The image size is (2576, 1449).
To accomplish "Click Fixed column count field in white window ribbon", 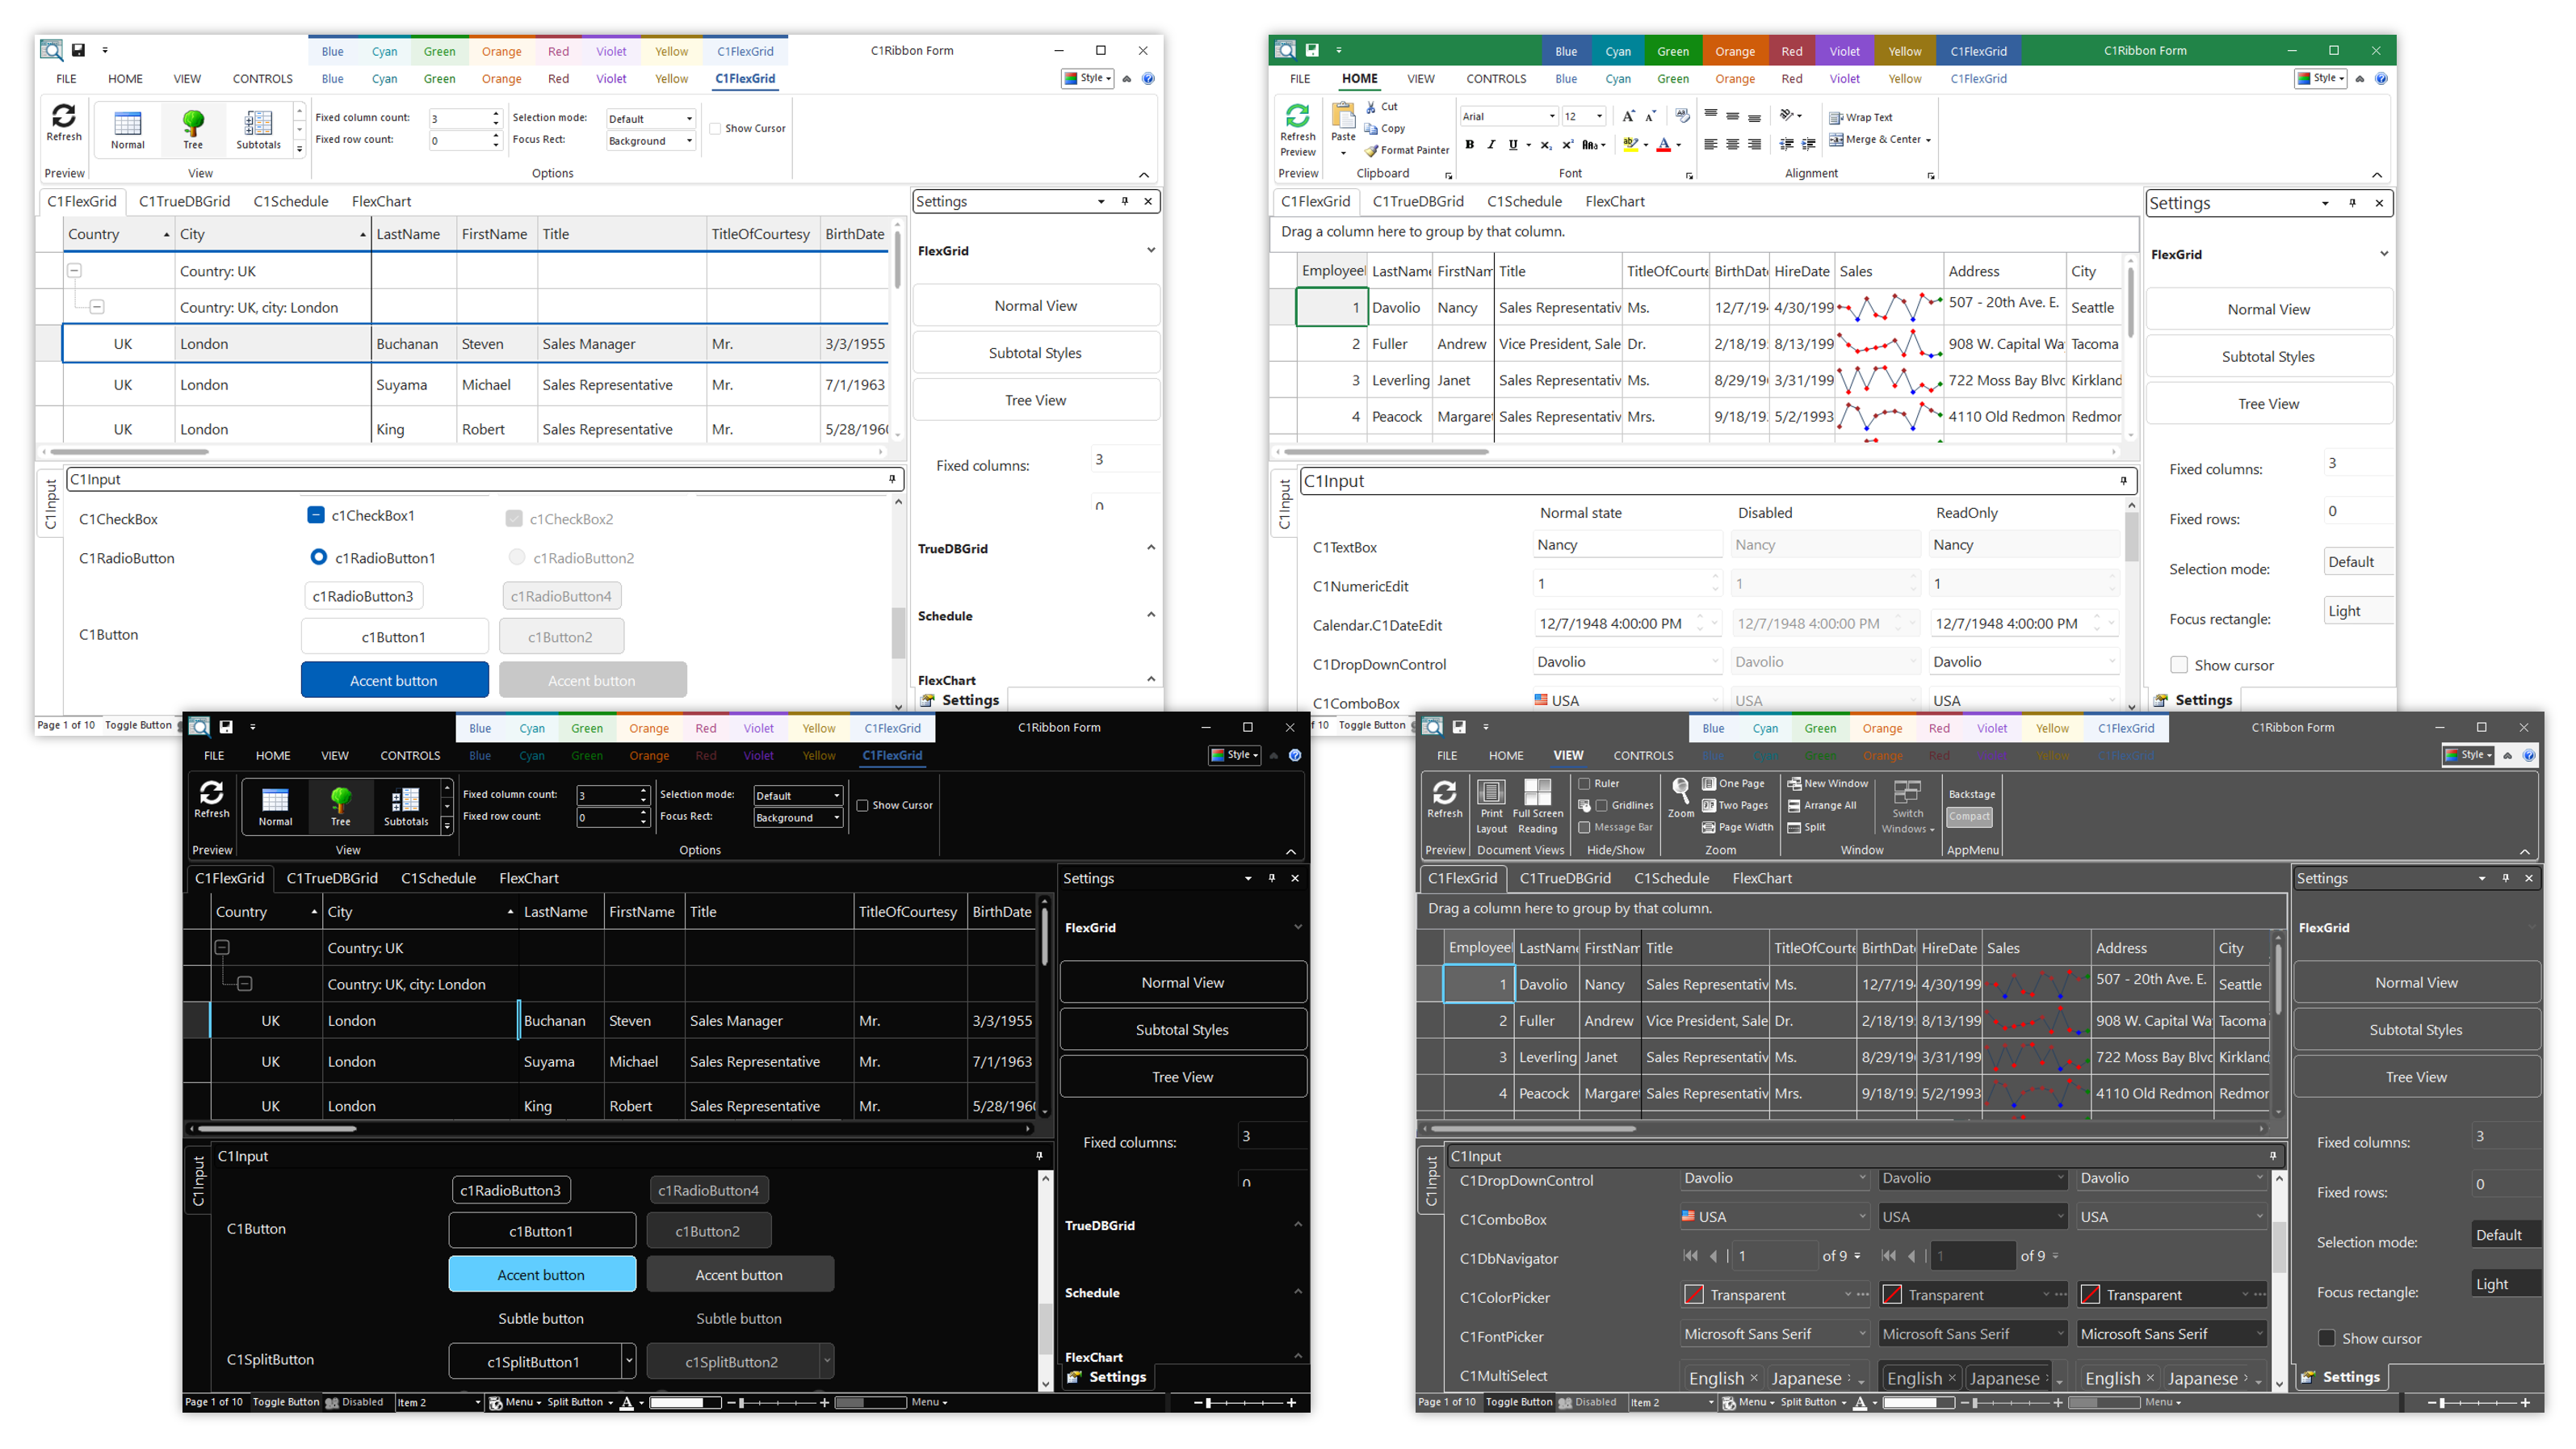I will pos(464,118).
